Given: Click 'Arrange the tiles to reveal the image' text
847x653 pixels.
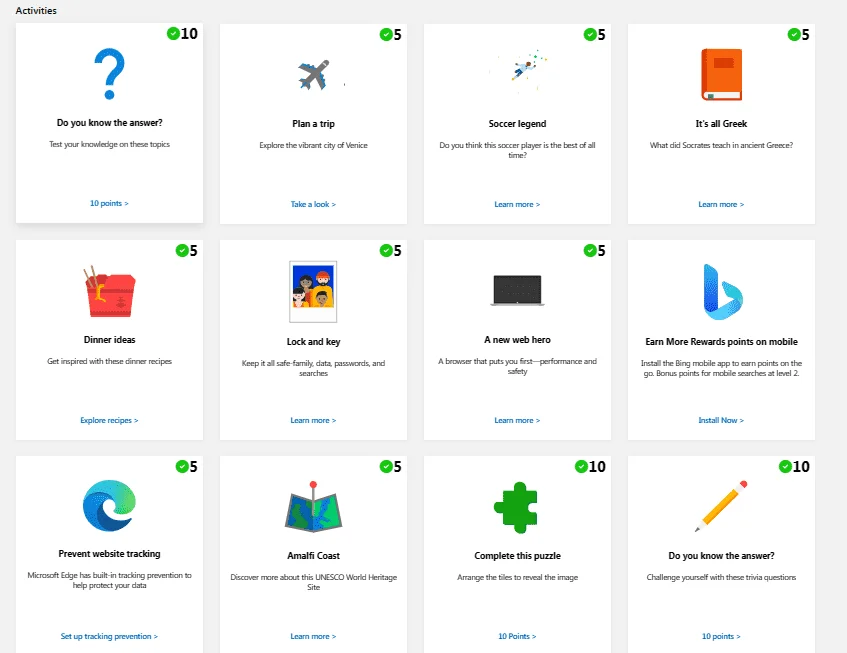Looking at the screenshot, I should coord(517,577).
